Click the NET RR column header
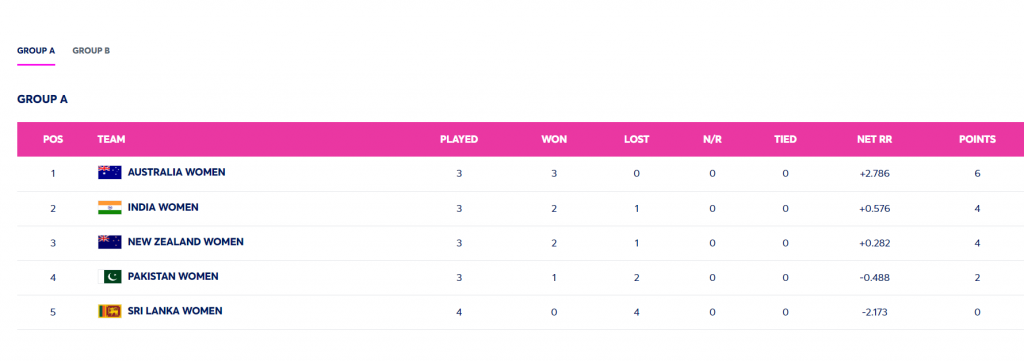Screen dimensions: 1024x361 click(x=875, y=140)
